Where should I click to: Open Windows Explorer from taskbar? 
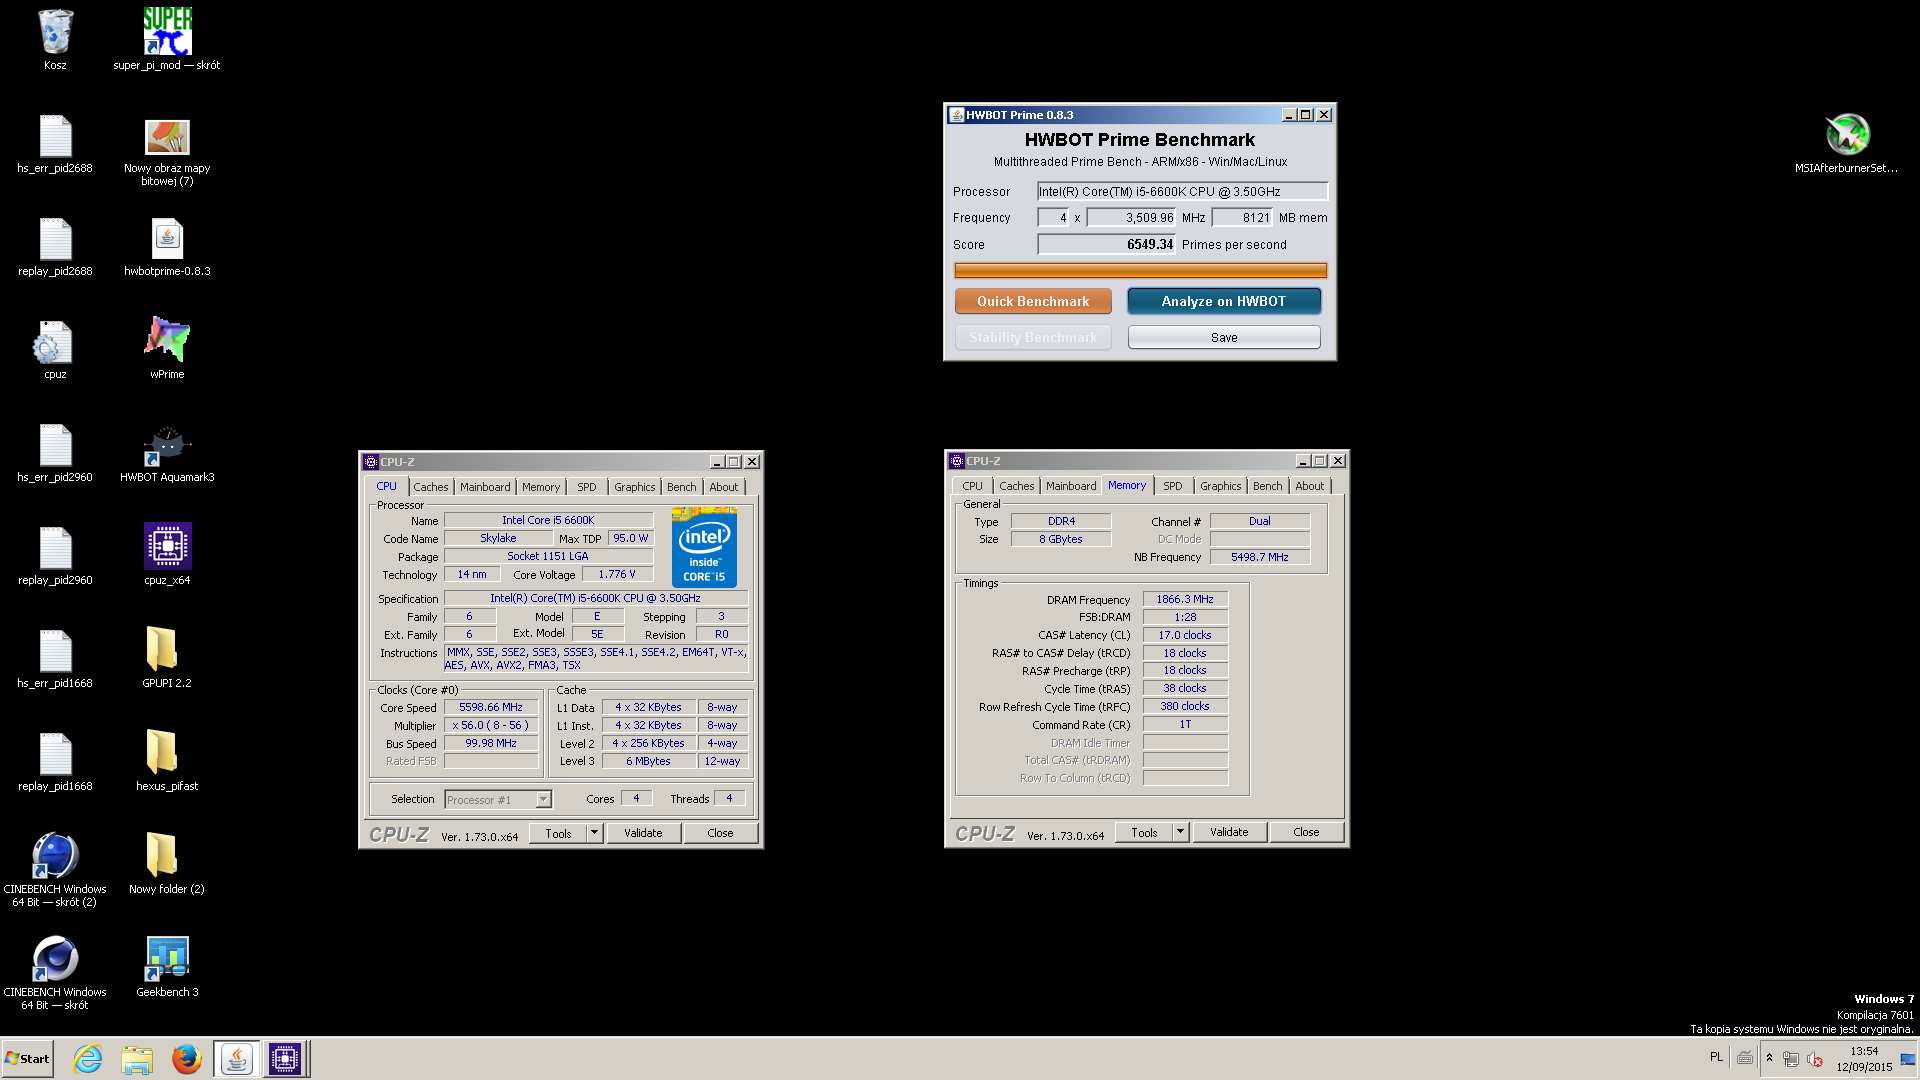tap(137, 1059)
